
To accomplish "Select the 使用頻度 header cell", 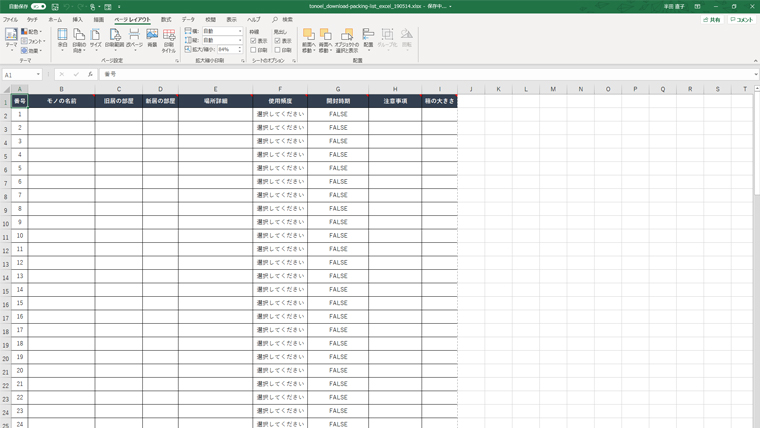I will [280, 101].
